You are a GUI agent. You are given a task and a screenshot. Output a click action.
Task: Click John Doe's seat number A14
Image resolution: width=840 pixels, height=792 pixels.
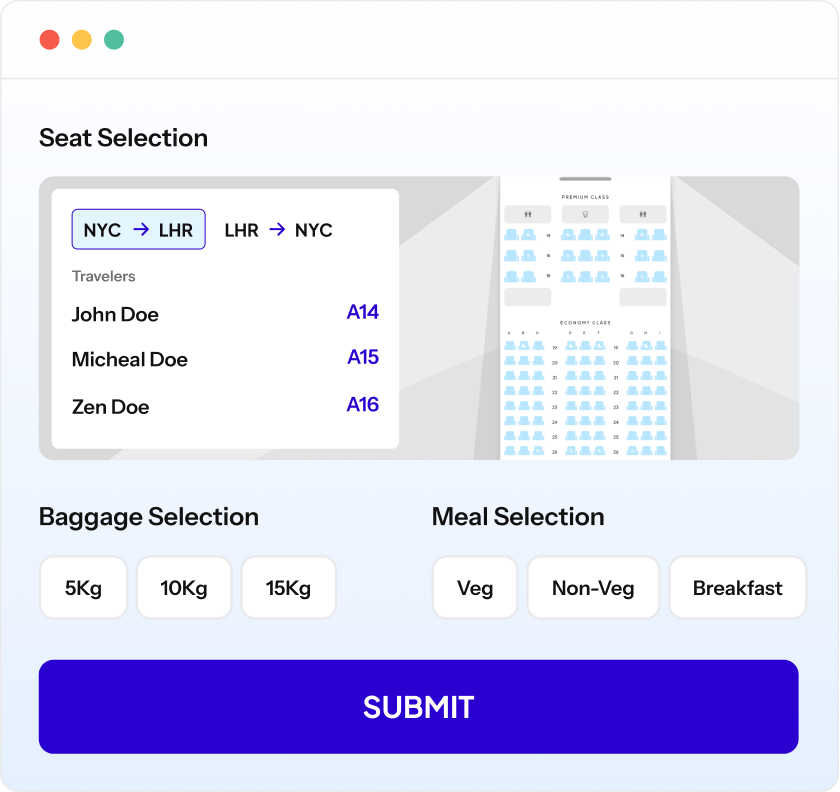pyautogui.click(x=363, y=313)
